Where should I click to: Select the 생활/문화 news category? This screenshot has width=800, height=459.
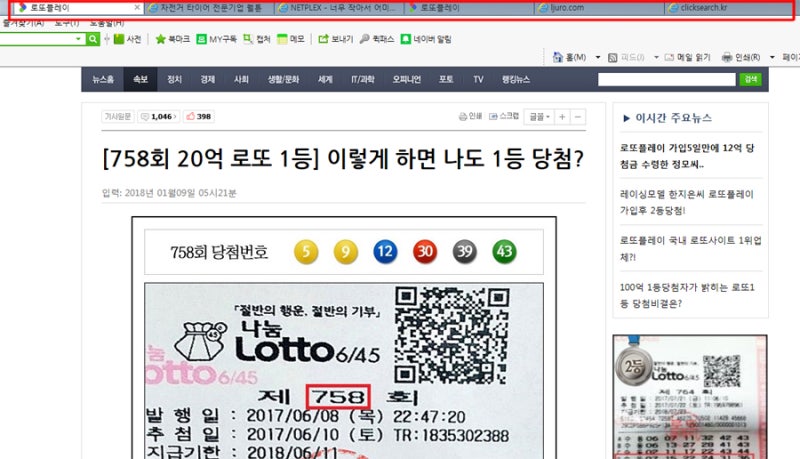click(283, 80)
